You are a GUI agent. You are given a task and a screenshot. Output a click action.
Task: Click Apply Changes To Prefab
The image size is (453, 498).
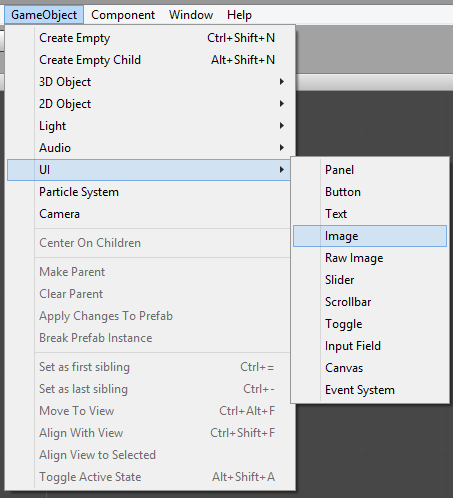coord(149,316)
